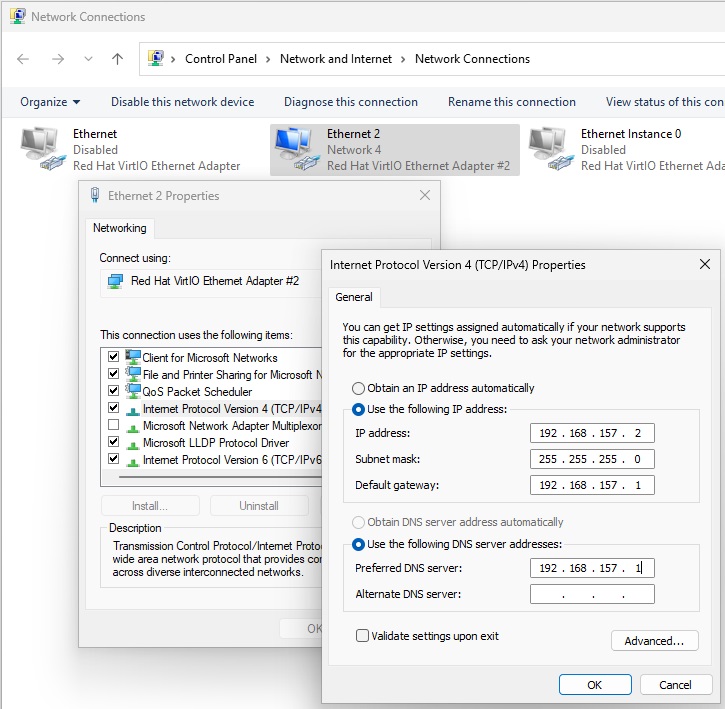
Task: Close the Ethernet 2 Properties dialog
Action: pos(425,195)
